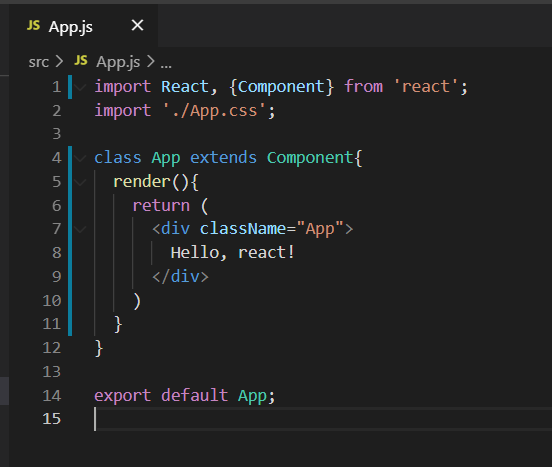Click 'App;' at end of line 14

pos(257,396)
